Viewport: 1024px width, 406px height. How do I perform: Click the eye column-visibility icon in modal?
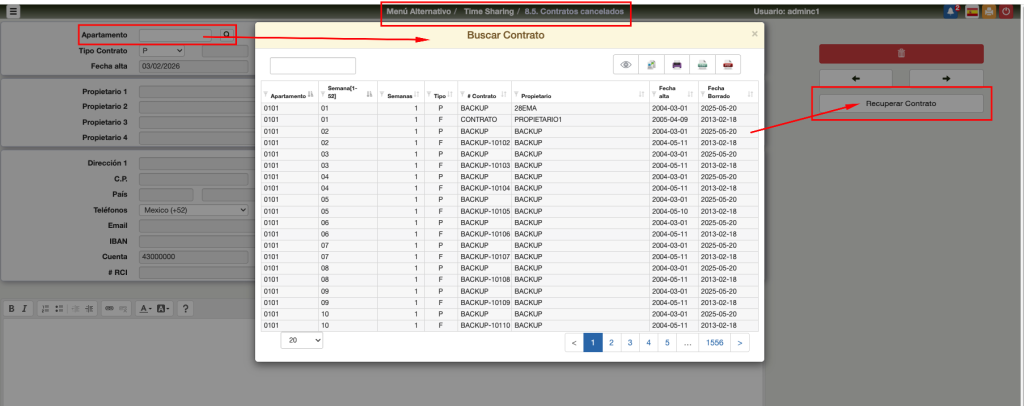626,65
